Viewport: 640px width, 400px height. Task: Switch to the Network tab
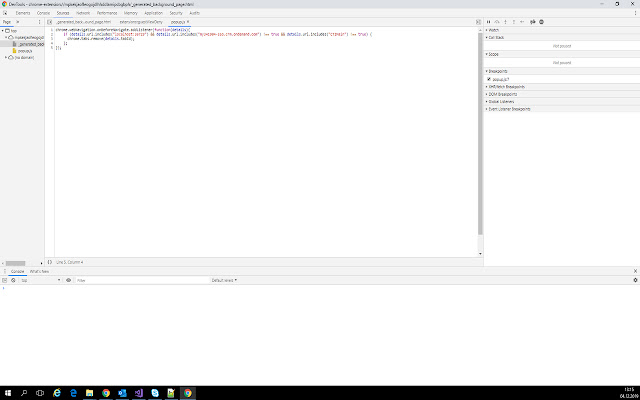pos(84,12)
